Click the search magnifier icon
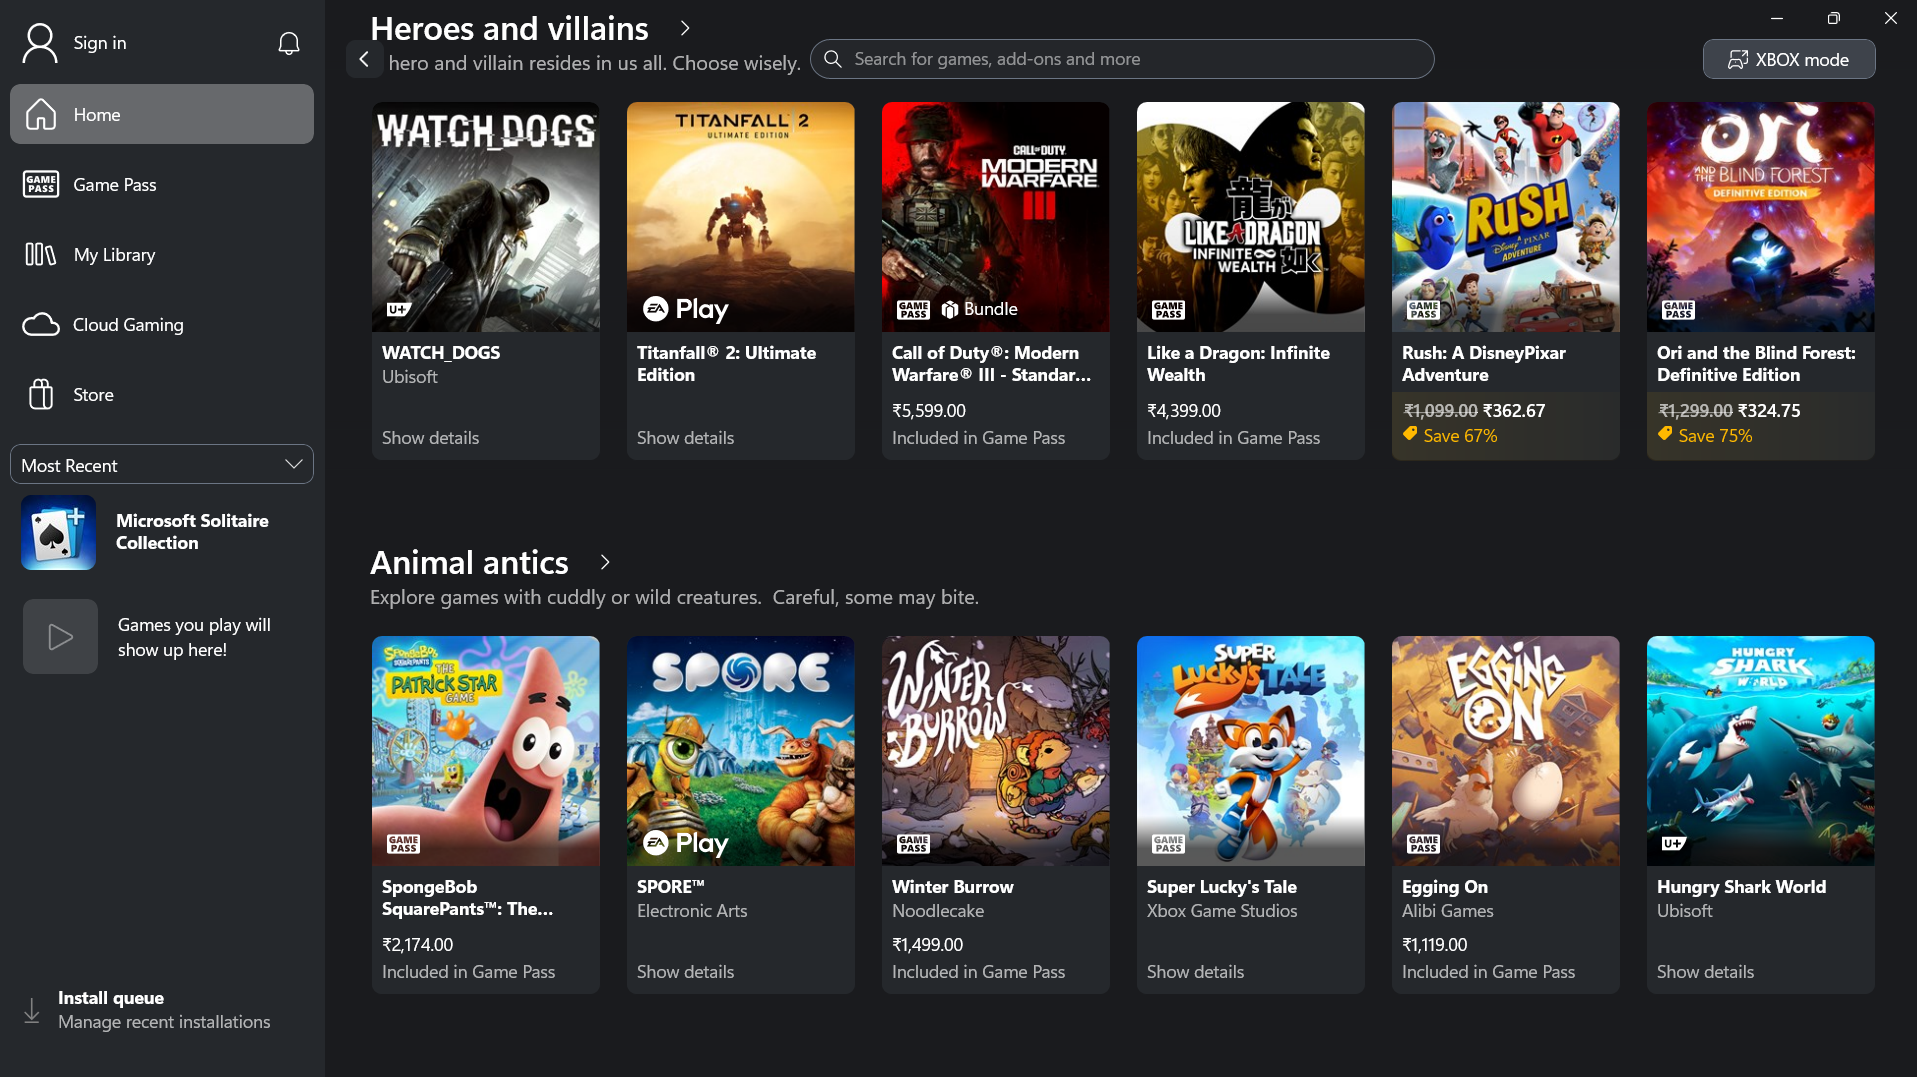 point(832,59)
